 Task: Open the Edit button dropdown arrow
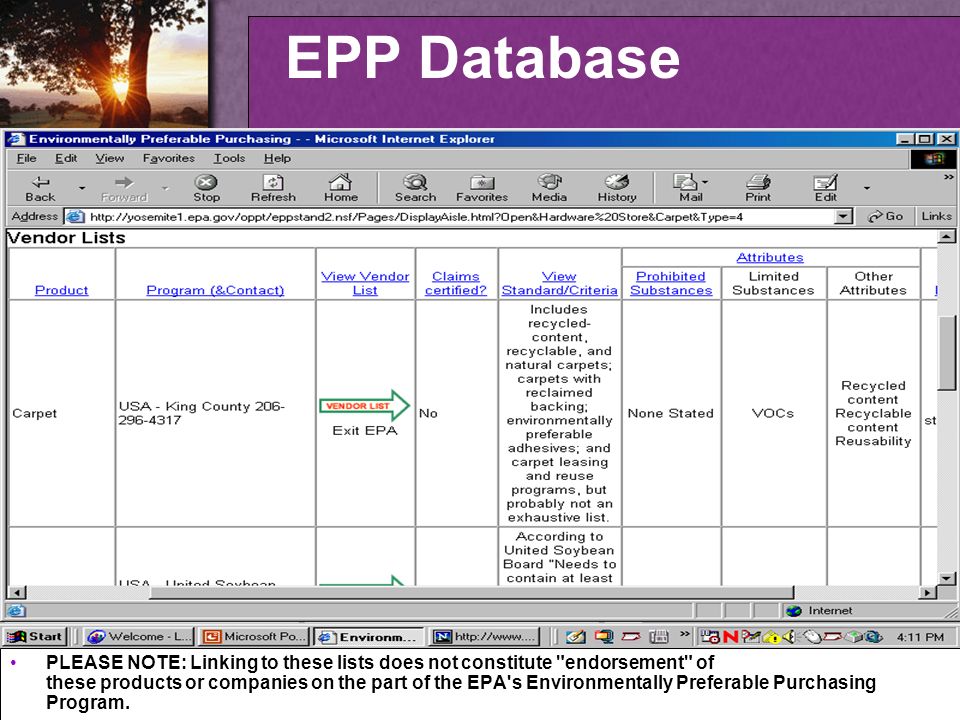pos(866,188)
